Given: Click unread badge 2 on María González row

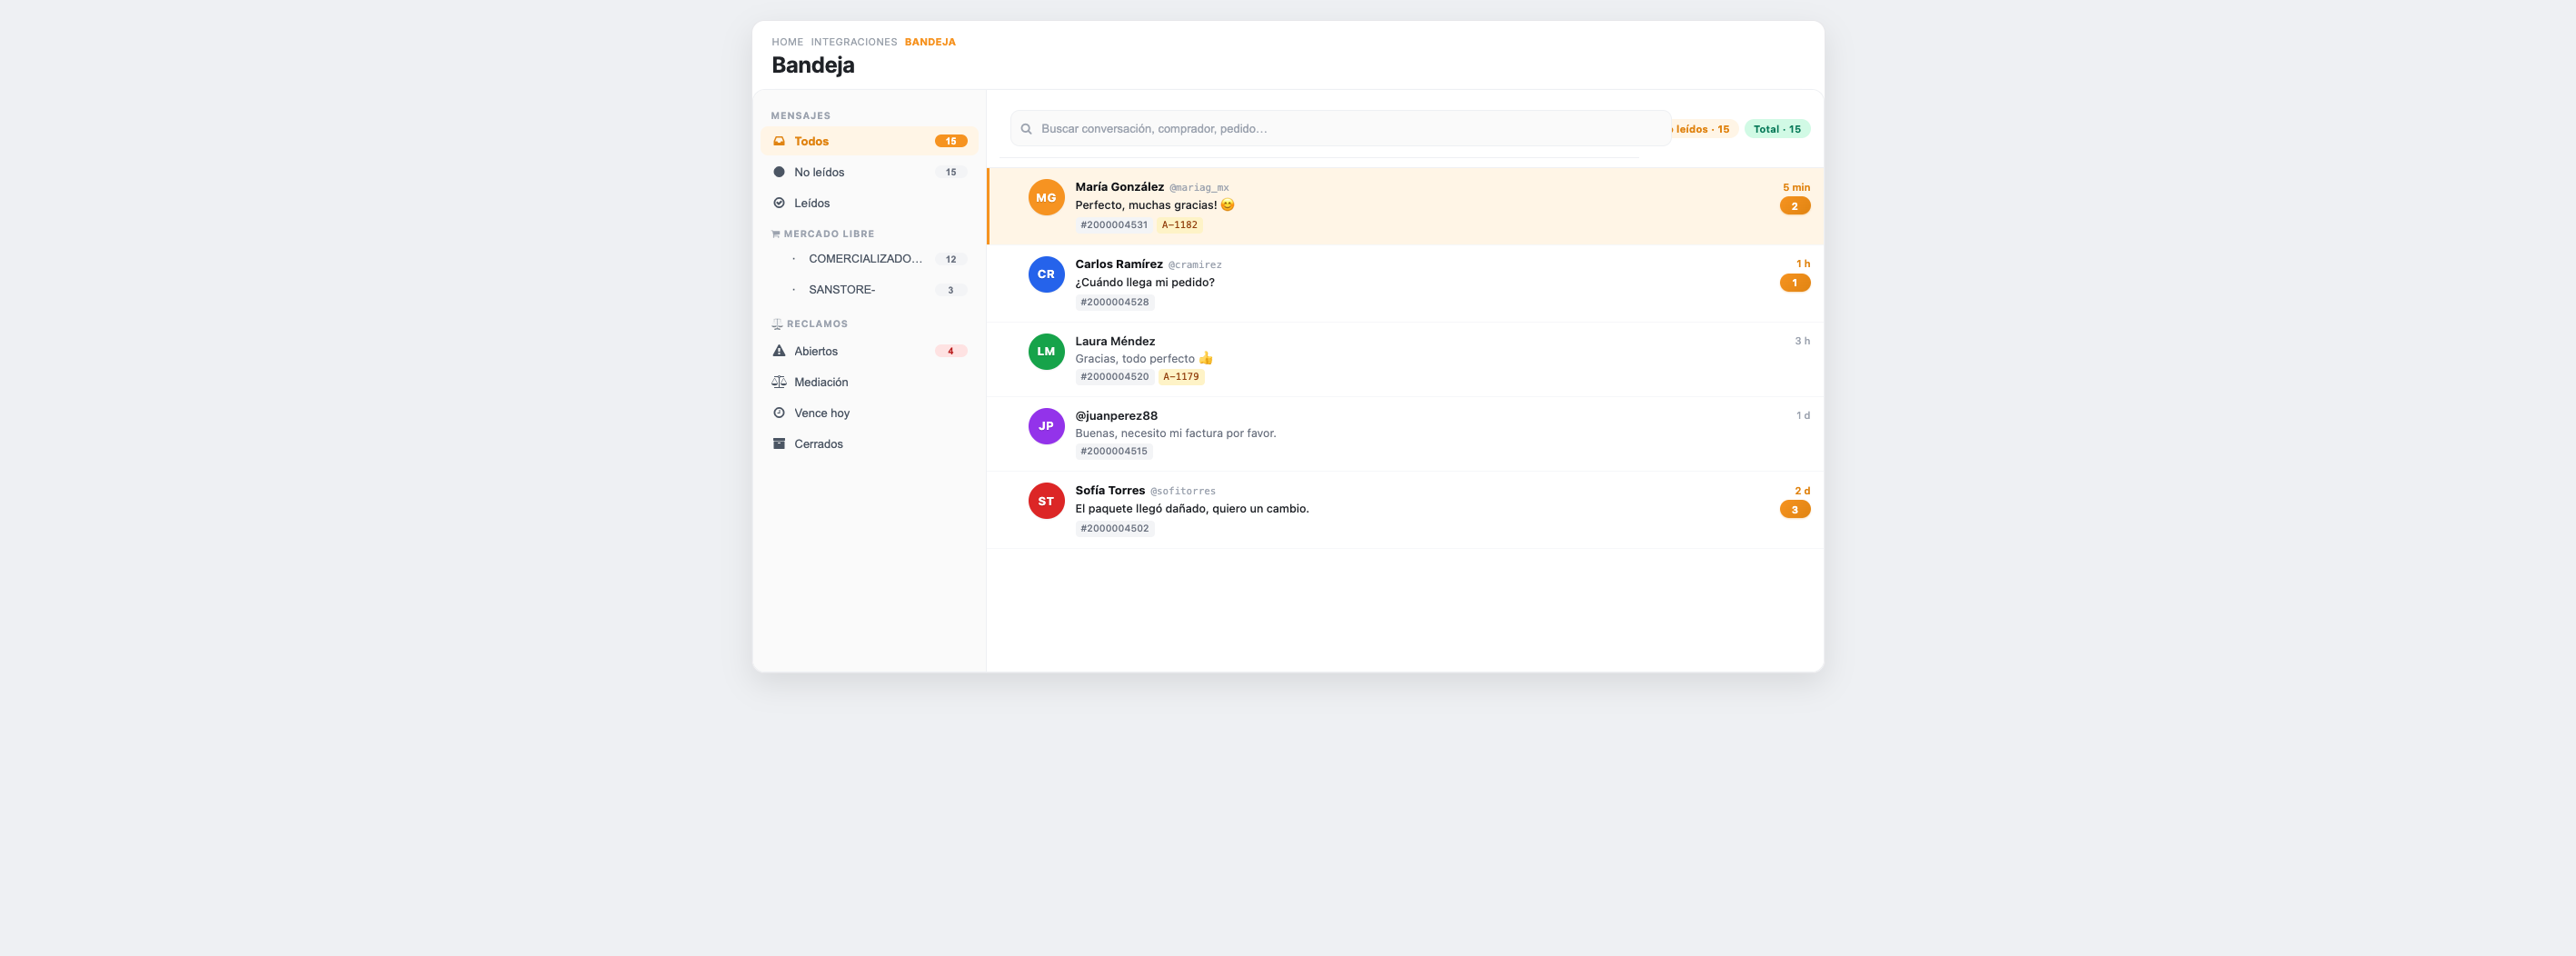Looking at the screenshot, I should click(1795, 206).
